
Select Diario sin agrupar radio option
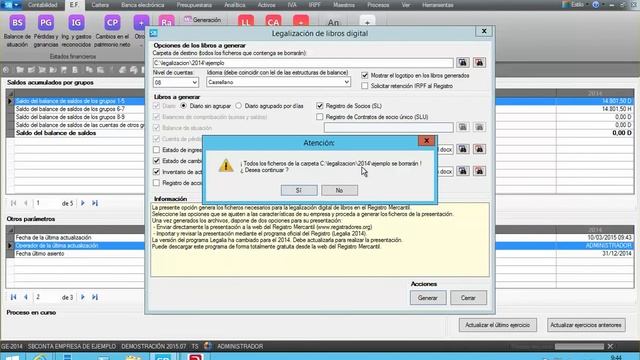click(184, 106)
